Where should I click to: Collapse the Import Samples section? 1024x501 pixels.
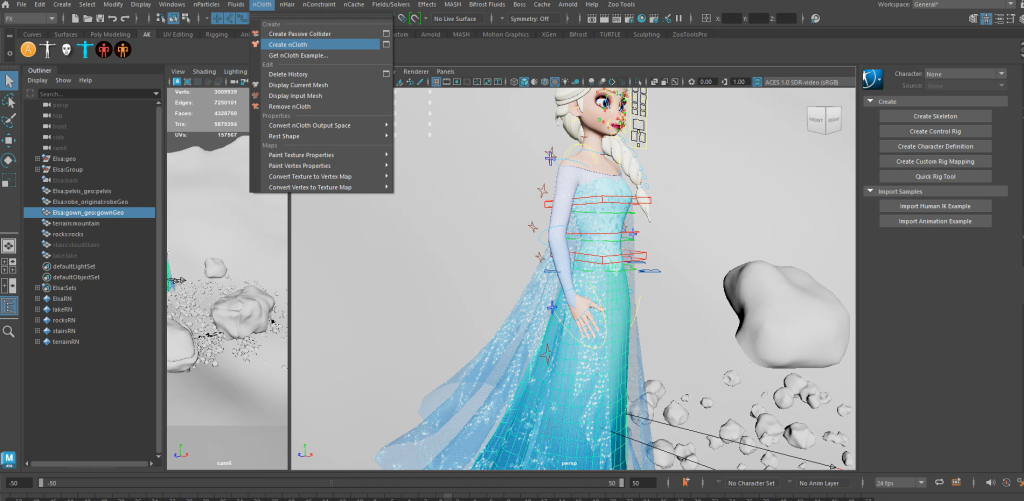click(871, 191)
